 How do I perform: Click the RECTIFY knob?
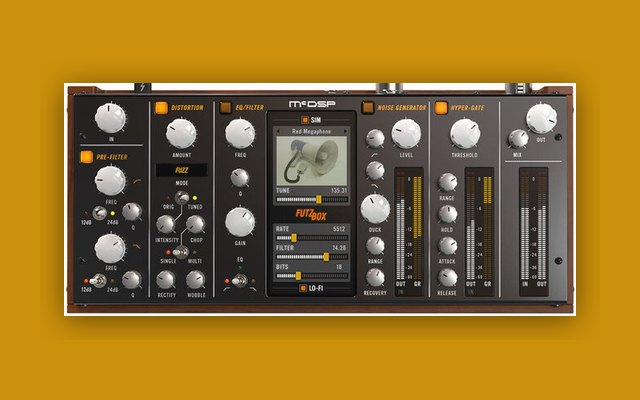[165, 280]
